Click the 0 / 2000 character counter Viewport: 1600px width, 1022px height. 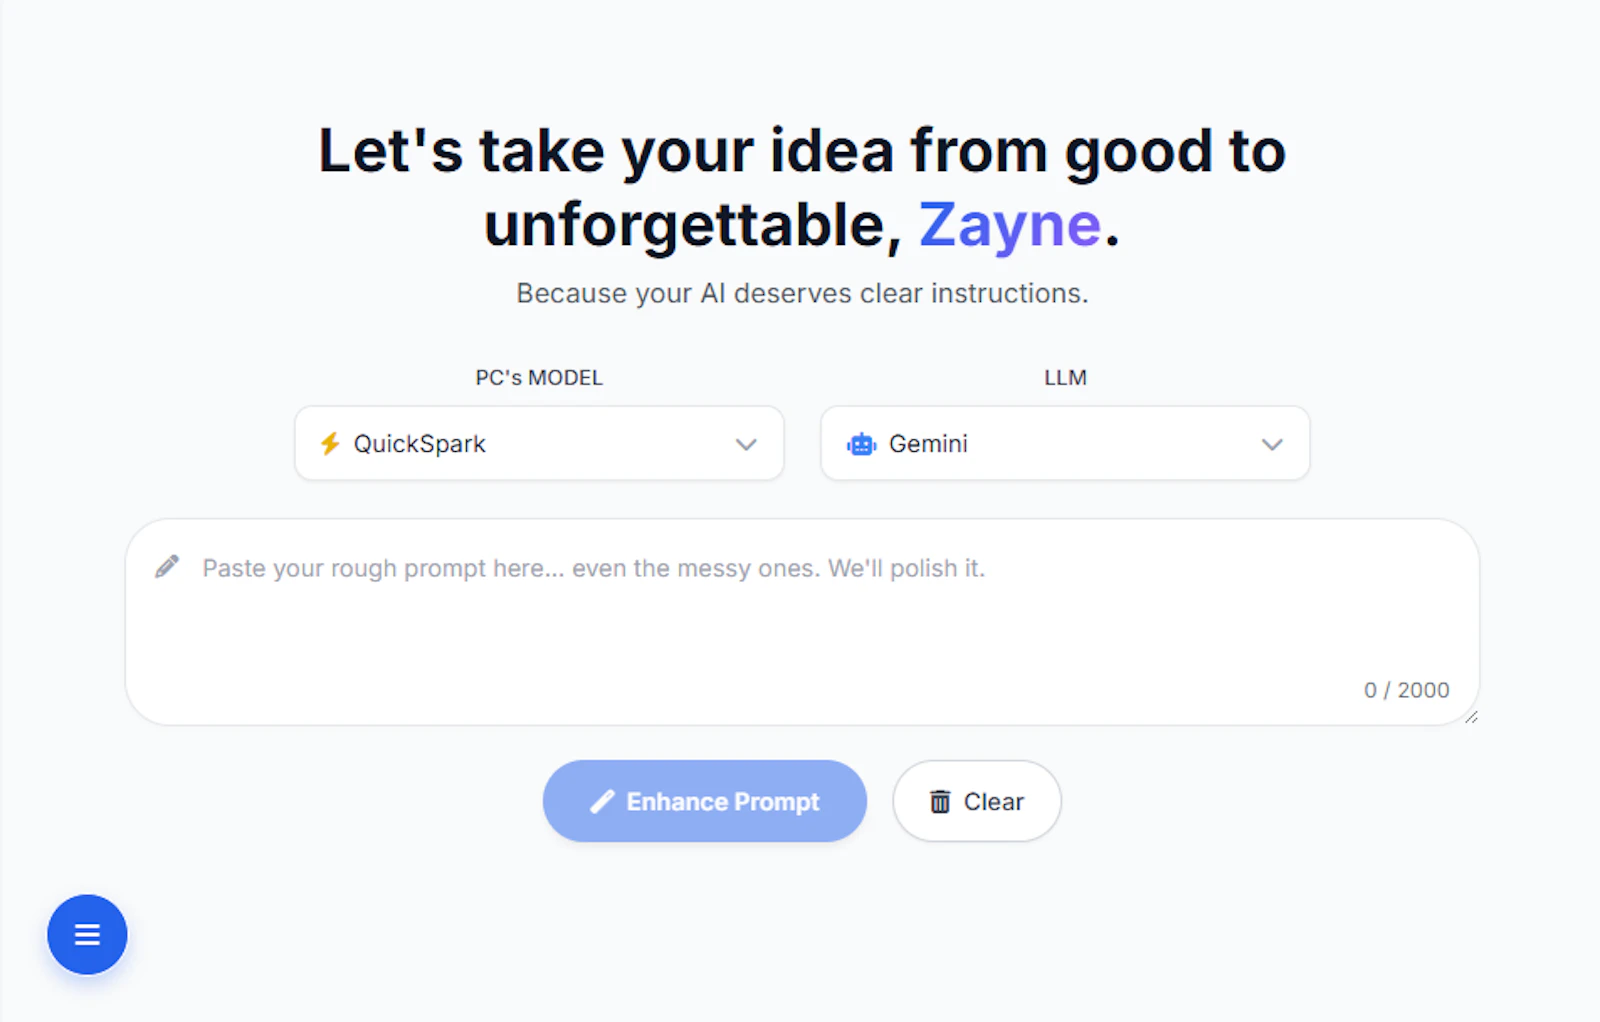point(1406,690)
